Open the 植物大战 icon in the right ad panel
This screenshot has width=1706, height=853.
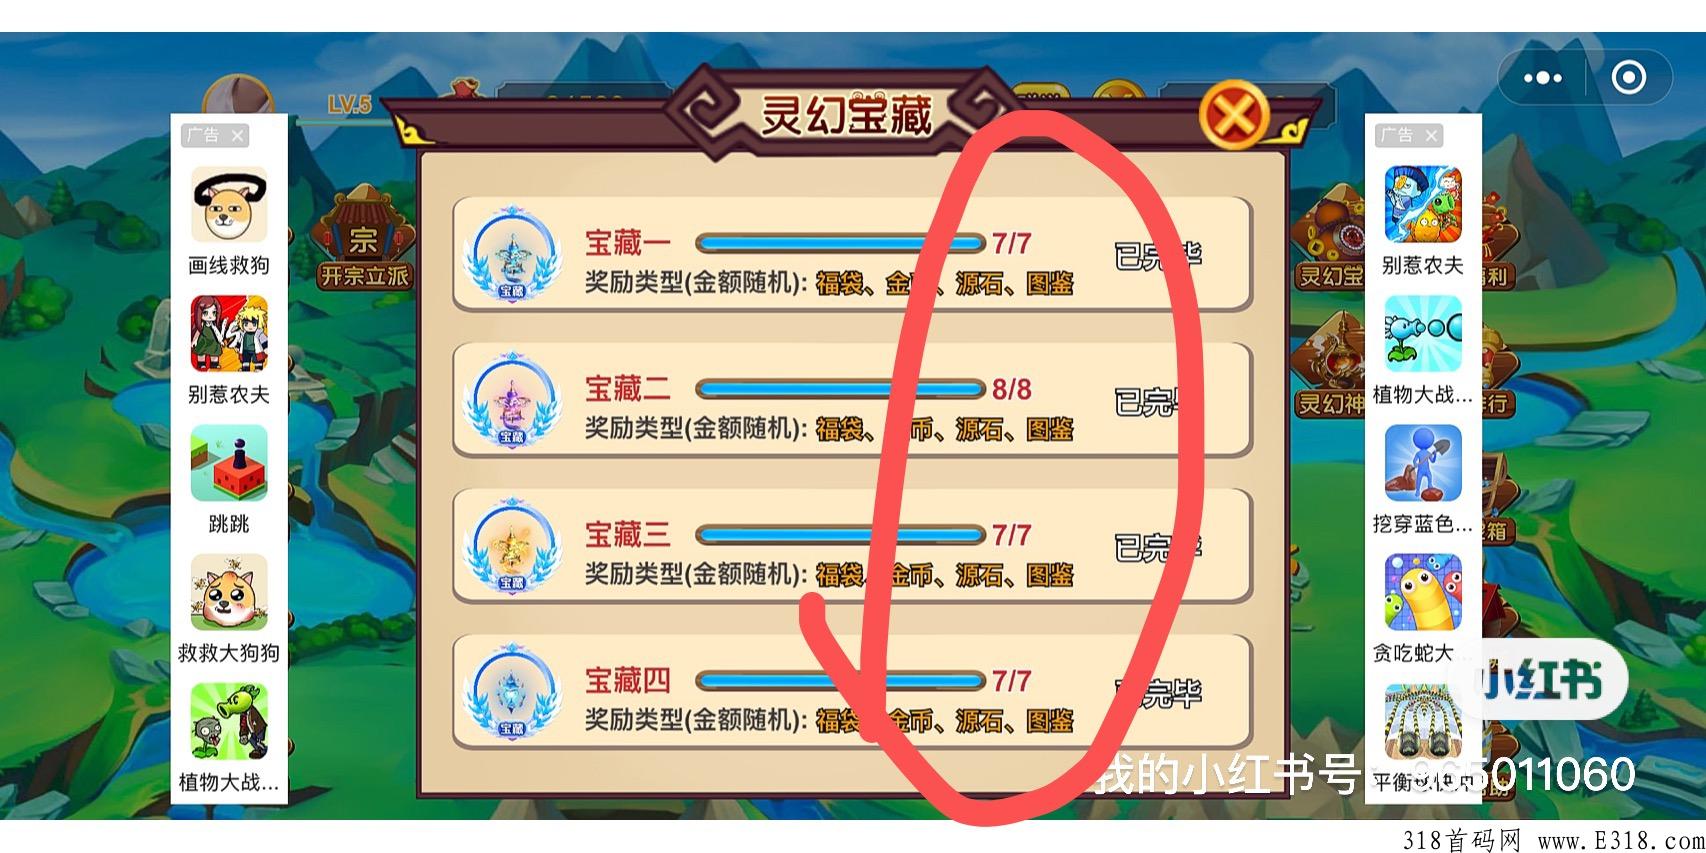coord(1423,335)
